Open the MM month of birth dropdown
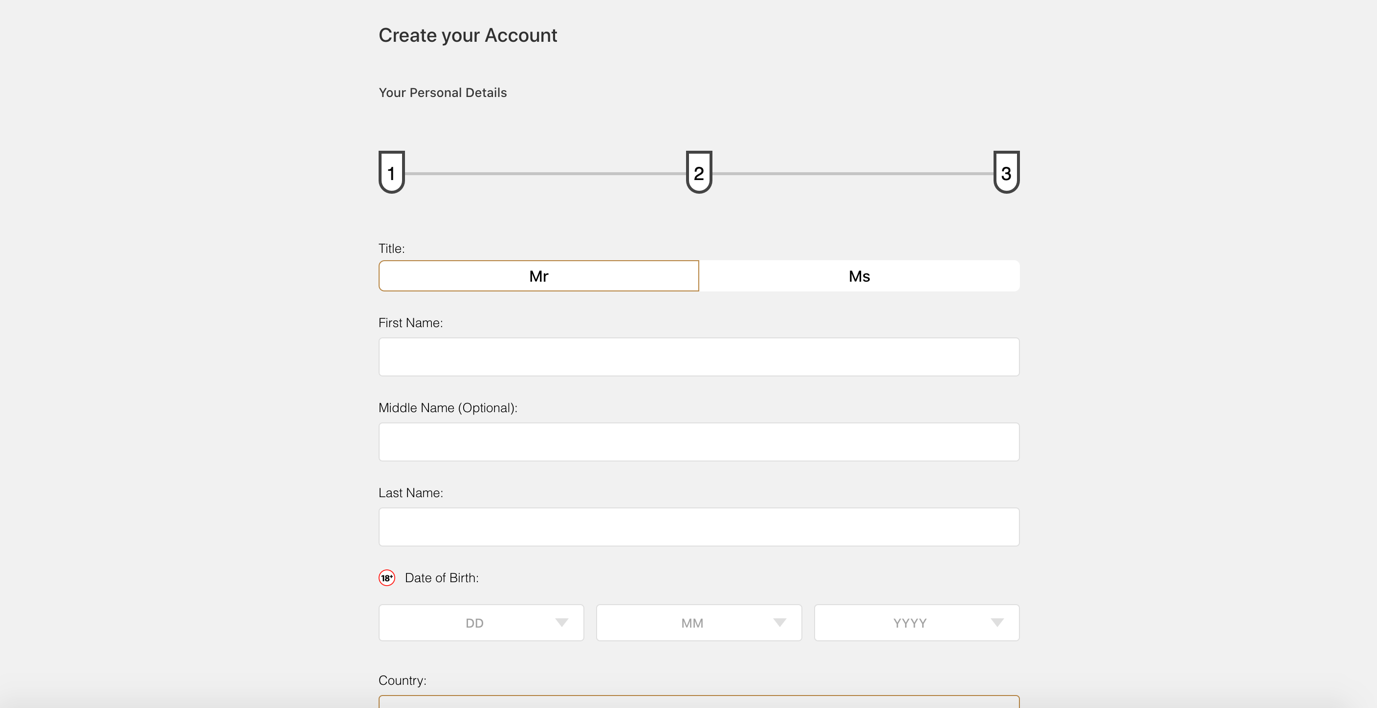 pyautogui.click(x=699, y=623)
